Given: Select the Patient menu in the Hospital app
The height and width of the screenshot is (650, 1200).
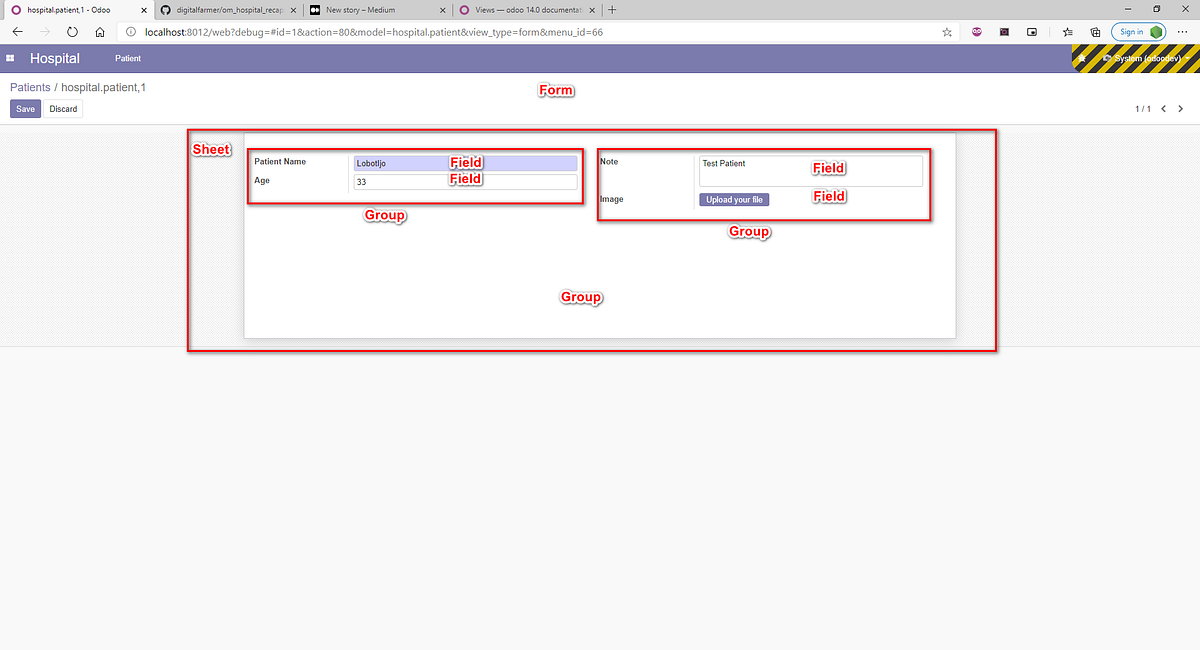Looking at the screenshot, I should point(127,58).
